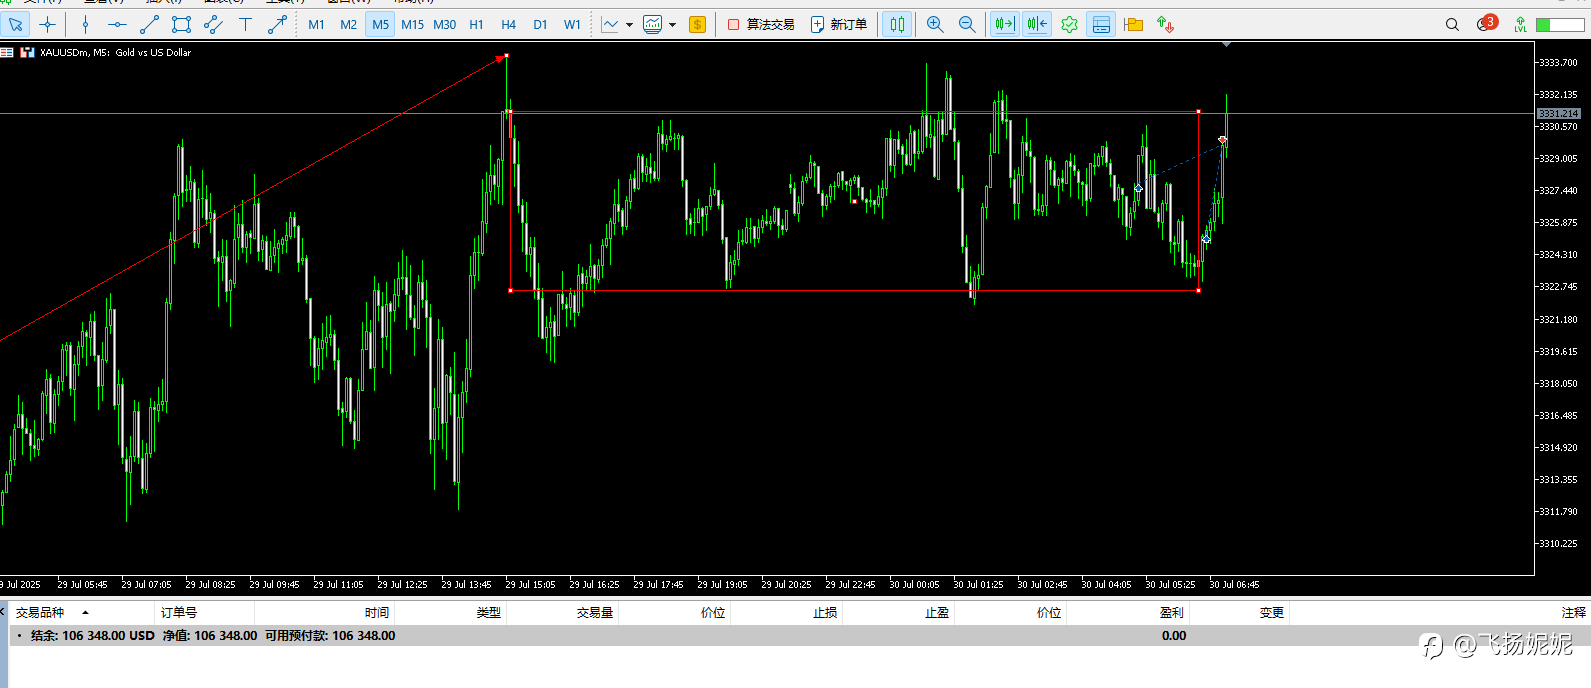Open the line chart type button
This screenshot has height=688, width=1591.
(610, 24)
